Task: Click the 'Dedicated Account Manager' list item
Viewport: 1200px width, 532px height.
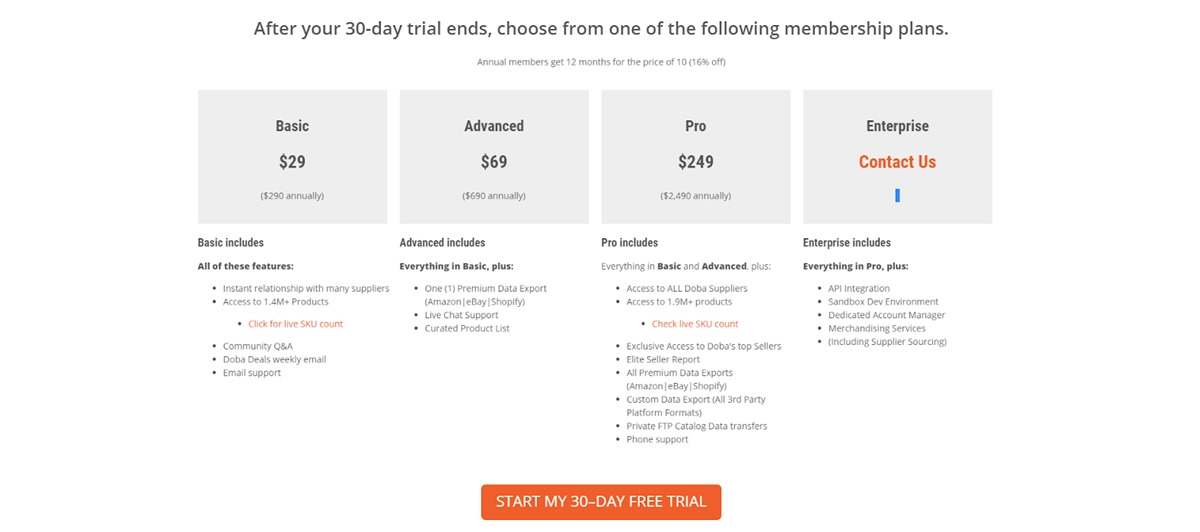Action: pyautogui.click(x=886, y=315)
